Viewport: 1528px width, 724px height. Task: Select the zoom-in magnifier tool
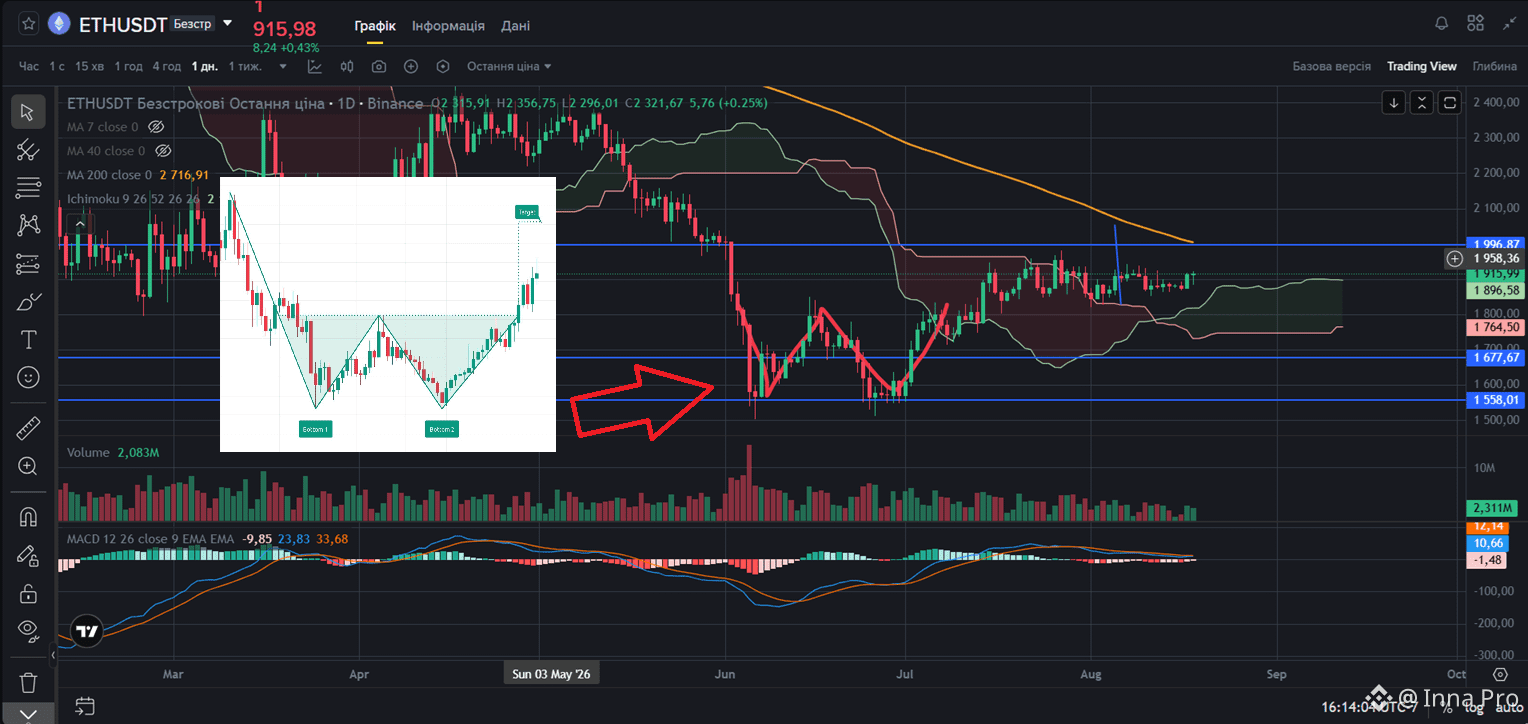28,466
